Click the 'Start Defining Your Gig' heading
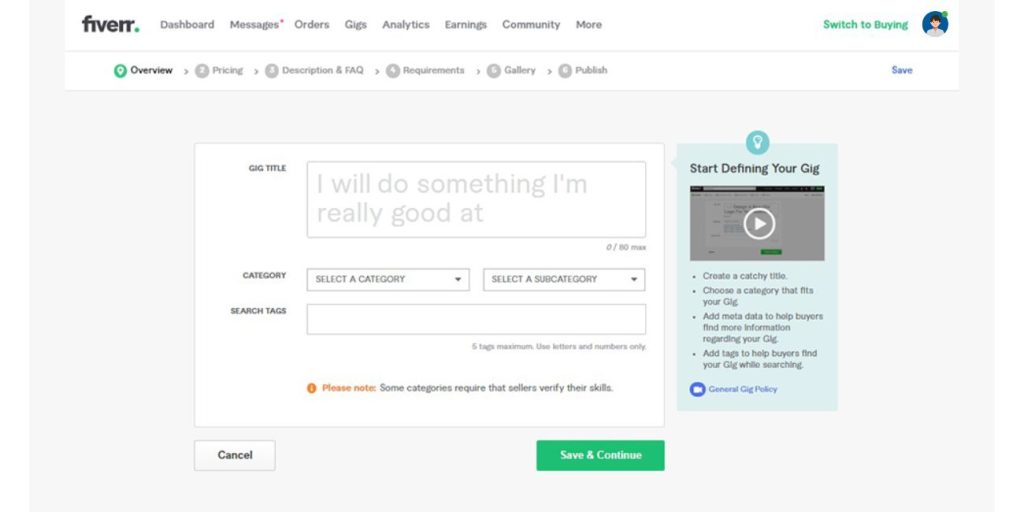The width and height of the screenshot is (1024, 512). (x=754, y=168)
